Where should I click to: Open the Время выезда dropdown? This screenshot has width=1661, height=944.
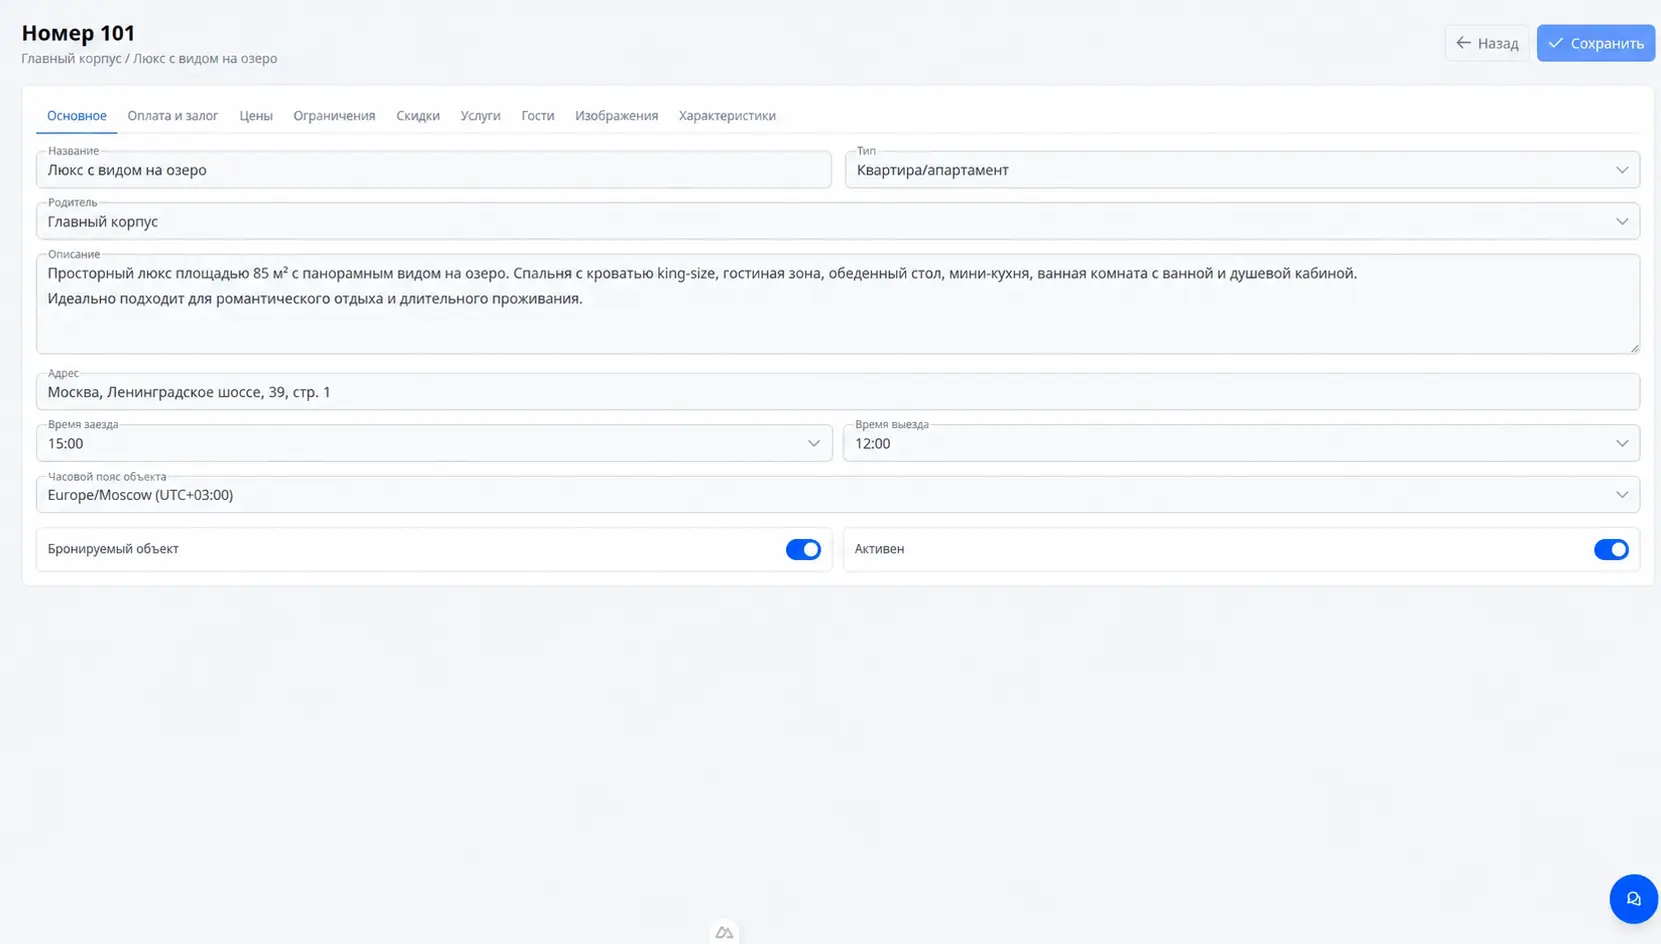pyautogui.click(x=1241, y=443)
